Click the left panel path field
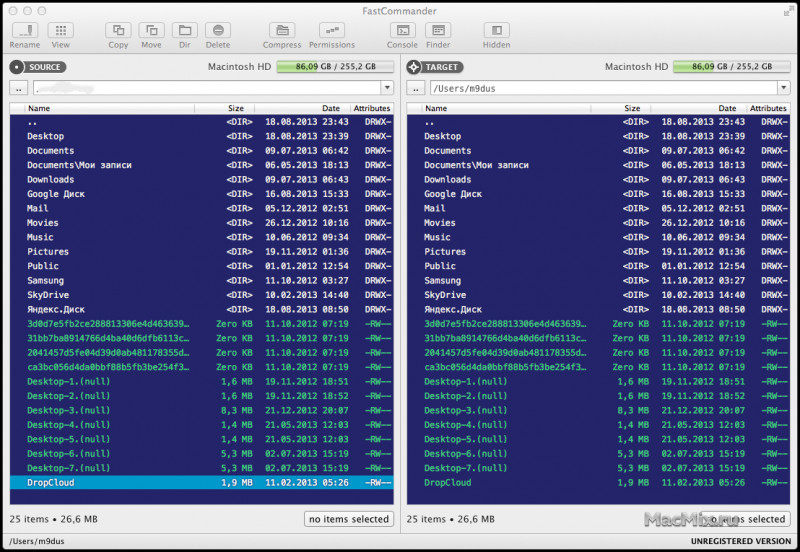This screenshot has height=552, width=800. (207, 88)
